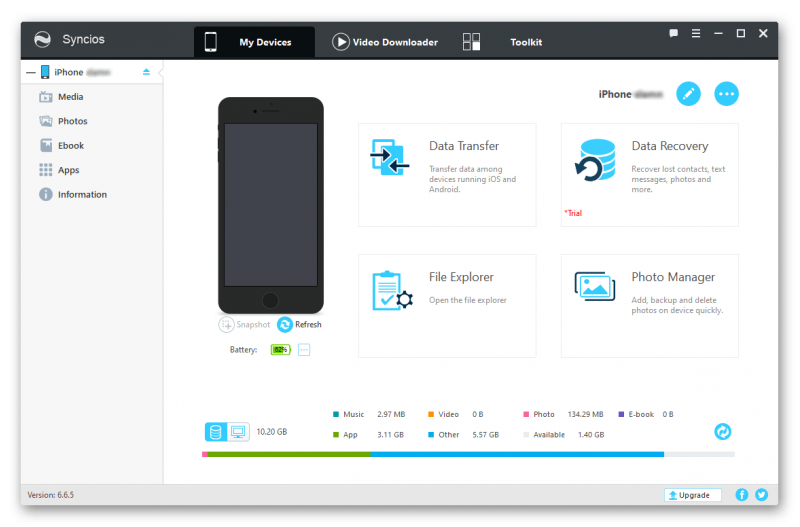
Task: Open Photos in the sidebar
Action: pyautogui.click(x=72, y=121)
